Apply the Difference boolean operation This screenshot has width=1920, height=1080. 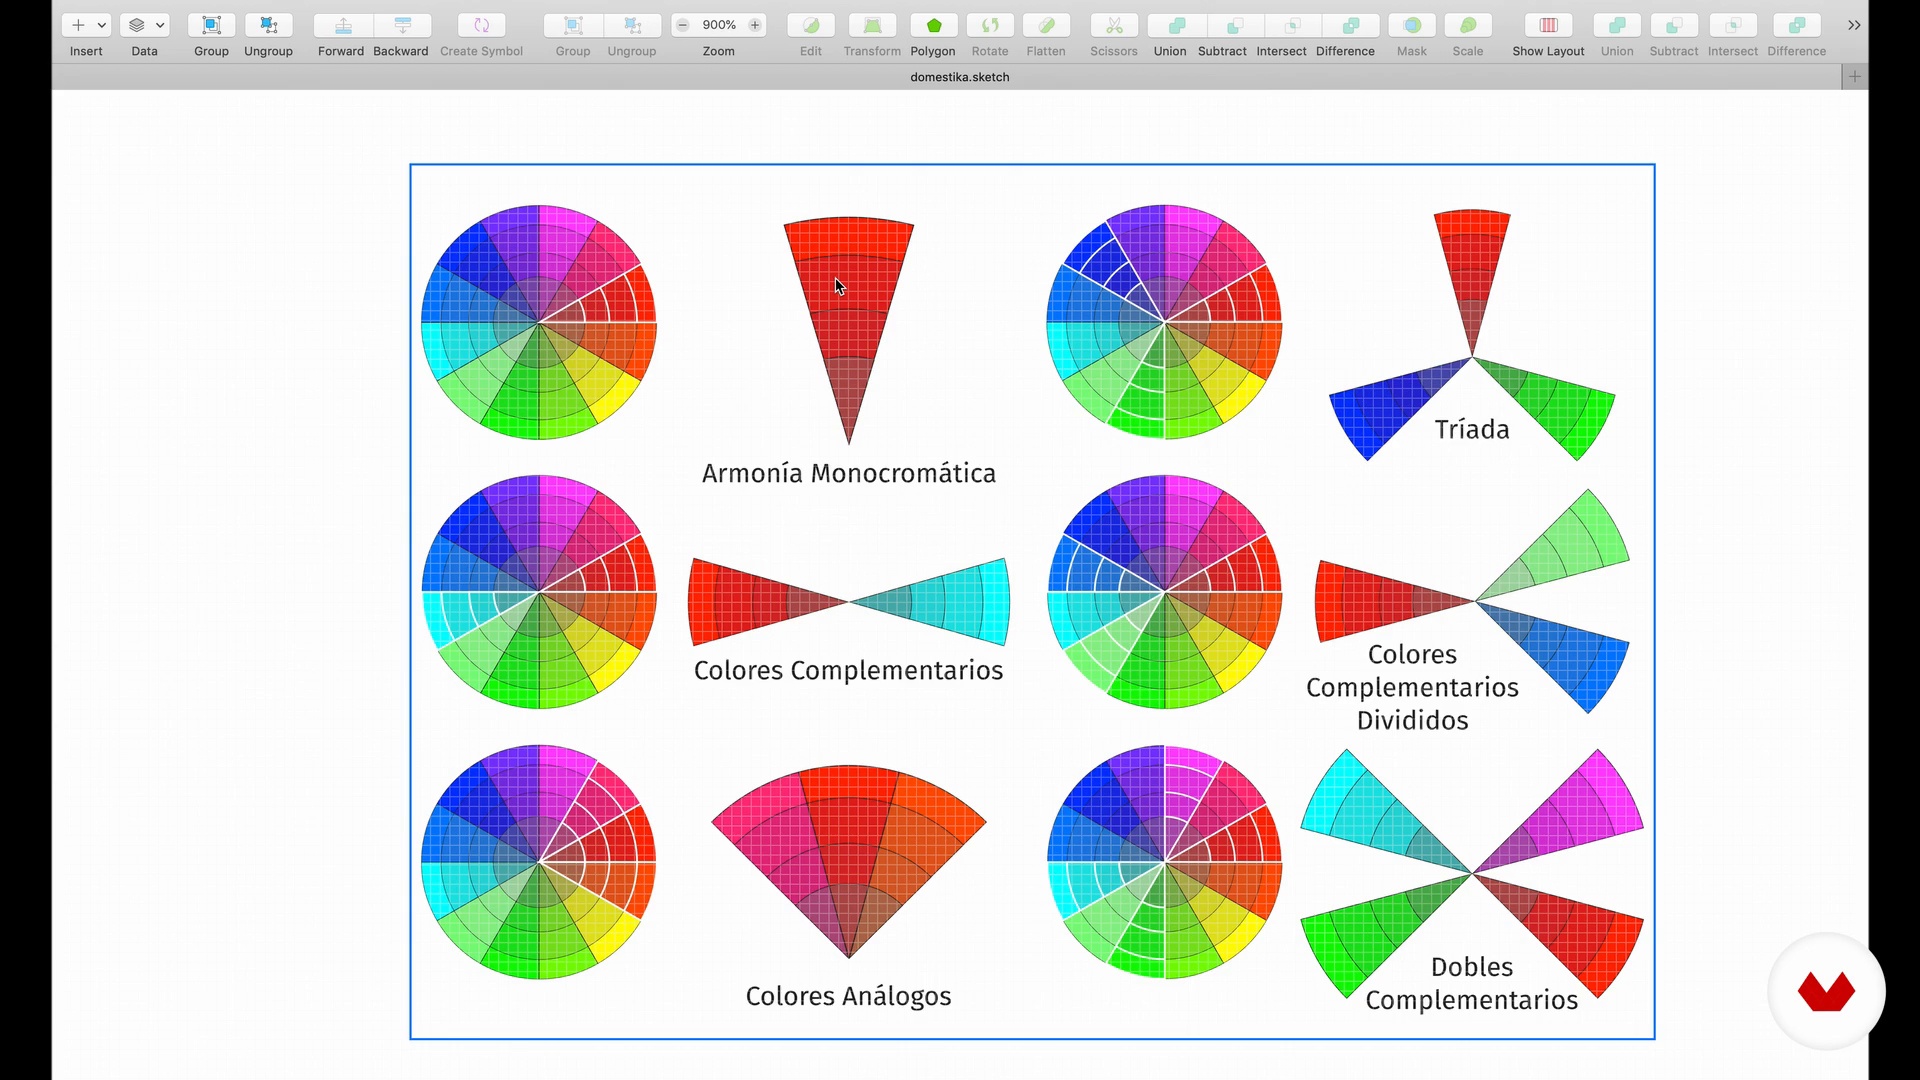pyautogui.click(x=1351, y=25)
